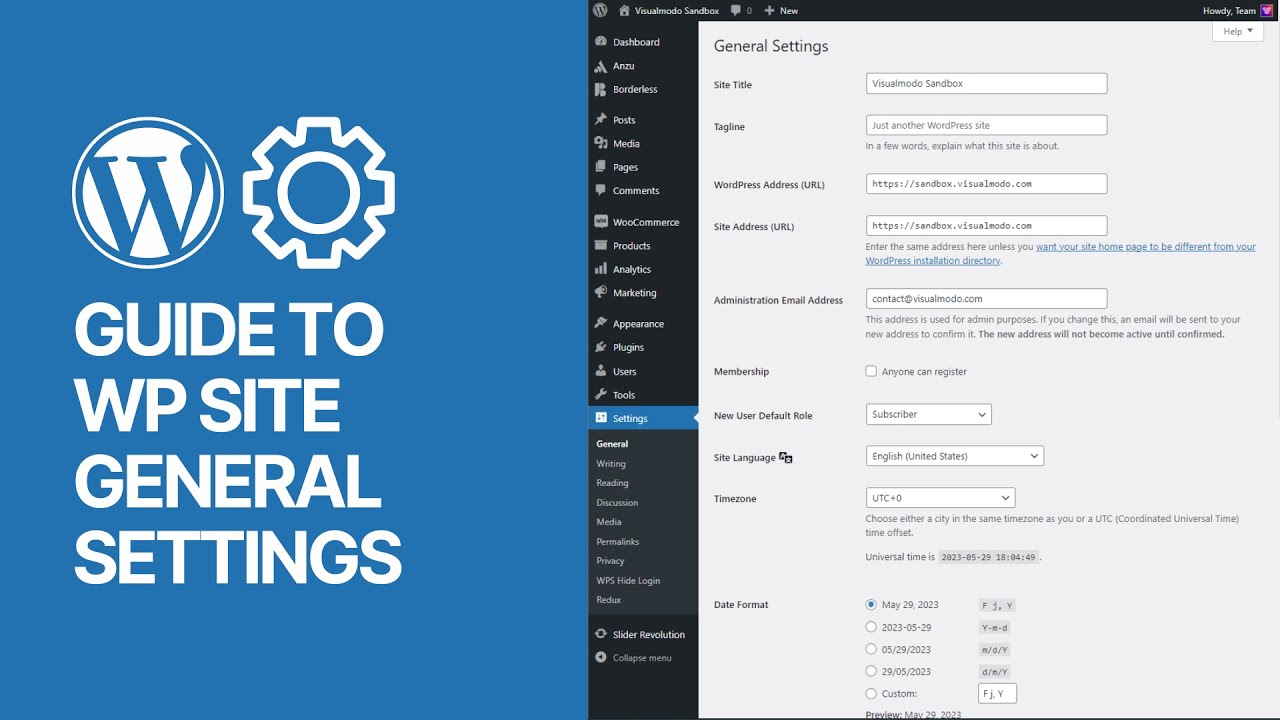Open the General settings submenu item
The width and height of the screenshot is (1280, 720).
pos(612,444)
